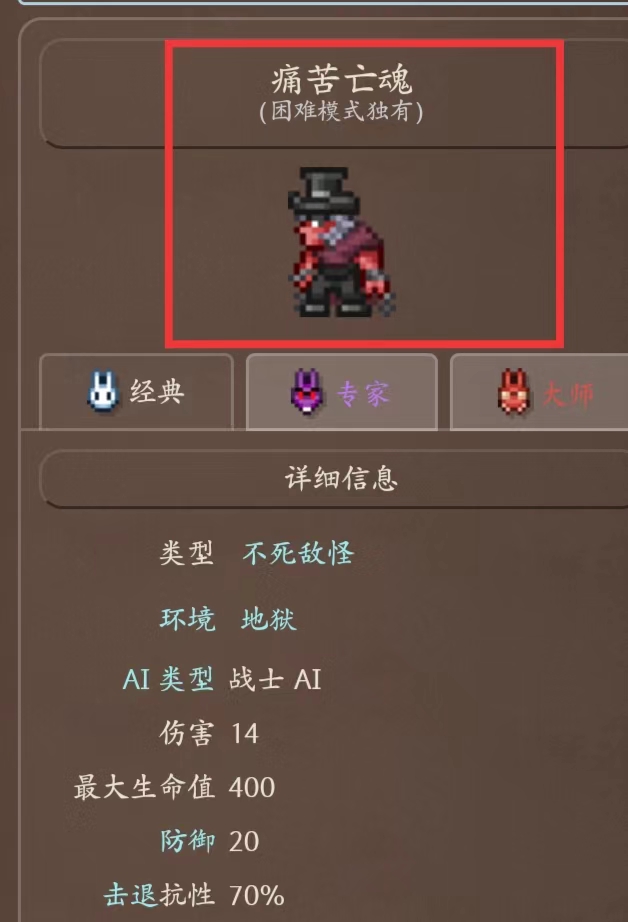This screenshot has width=628, height=922.
Task: Select the damage value 14
Action: point(245,733)
